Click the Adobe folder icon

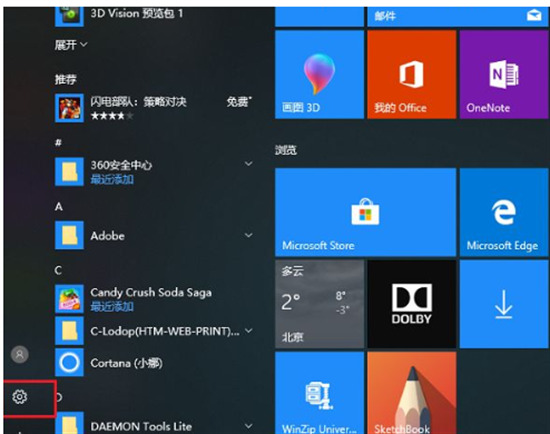69,235
